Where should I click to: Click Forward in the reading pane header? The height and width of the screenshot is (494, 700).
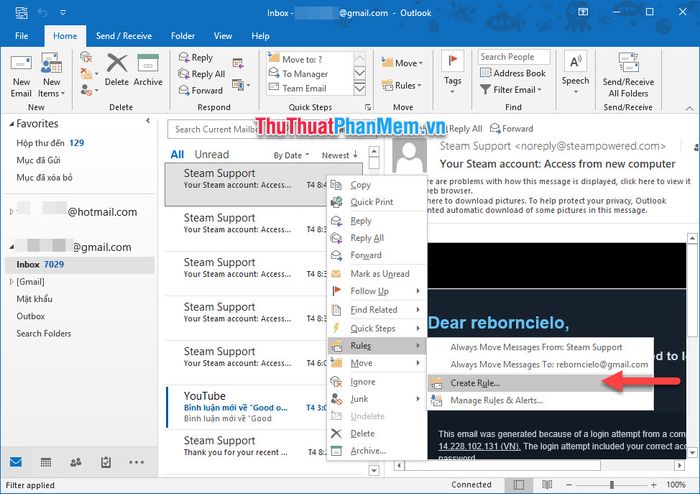click(512, 129)
